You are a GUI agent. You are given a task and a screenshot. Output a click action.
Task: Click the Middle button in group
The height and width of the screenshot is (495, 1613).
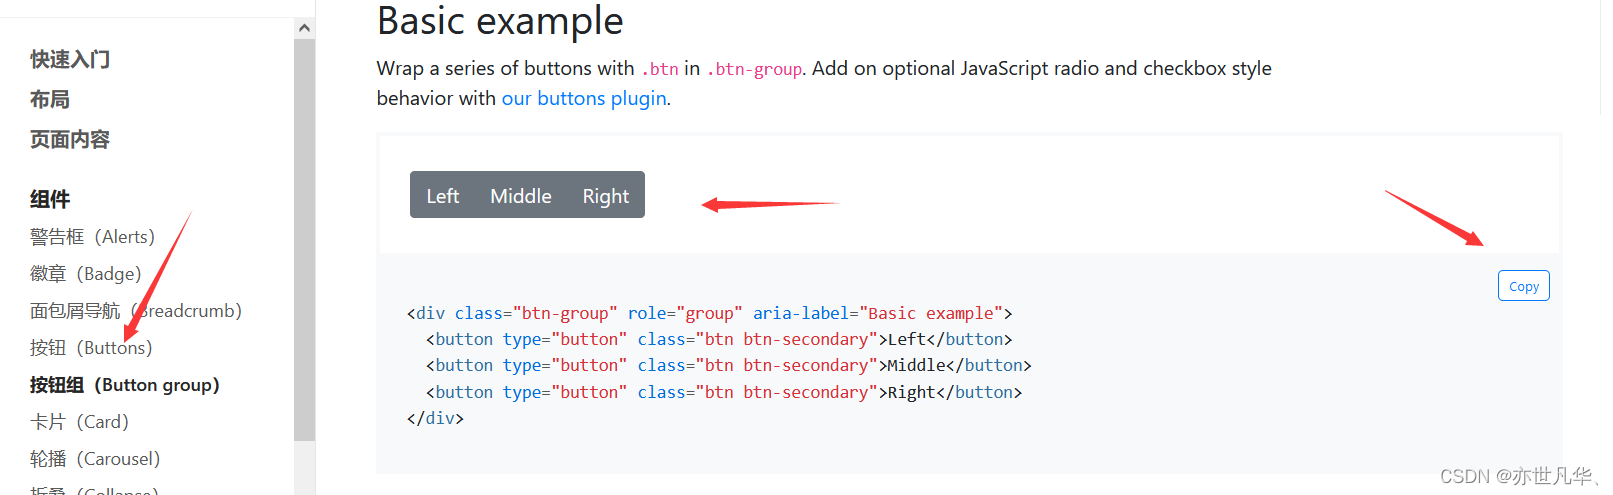click(x=520, y=195)
